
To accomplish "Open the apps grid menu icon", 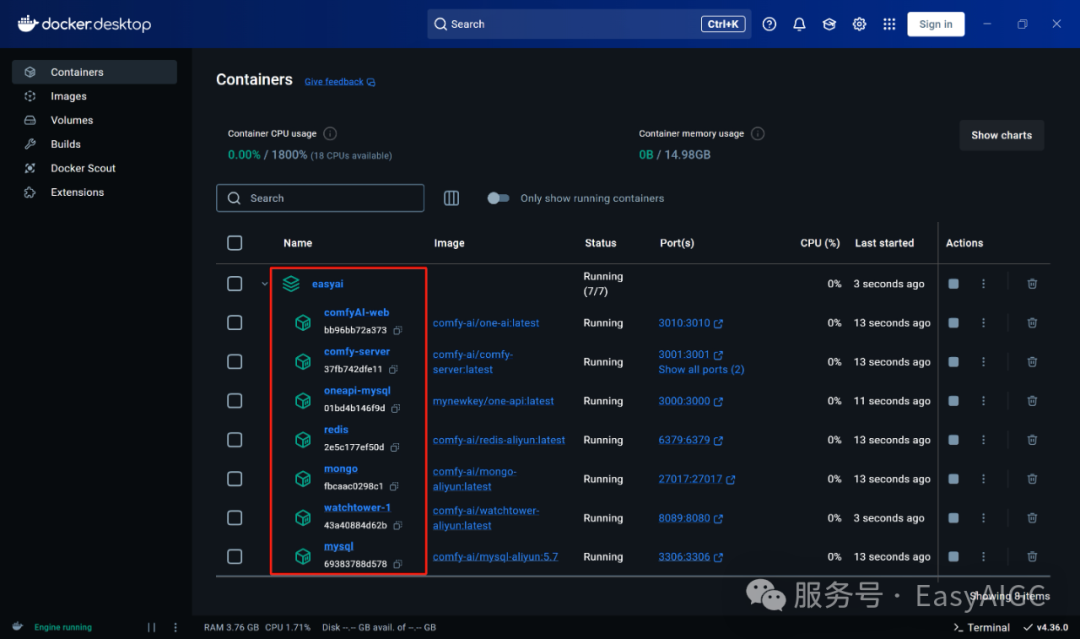I will (x=889, y=24).
